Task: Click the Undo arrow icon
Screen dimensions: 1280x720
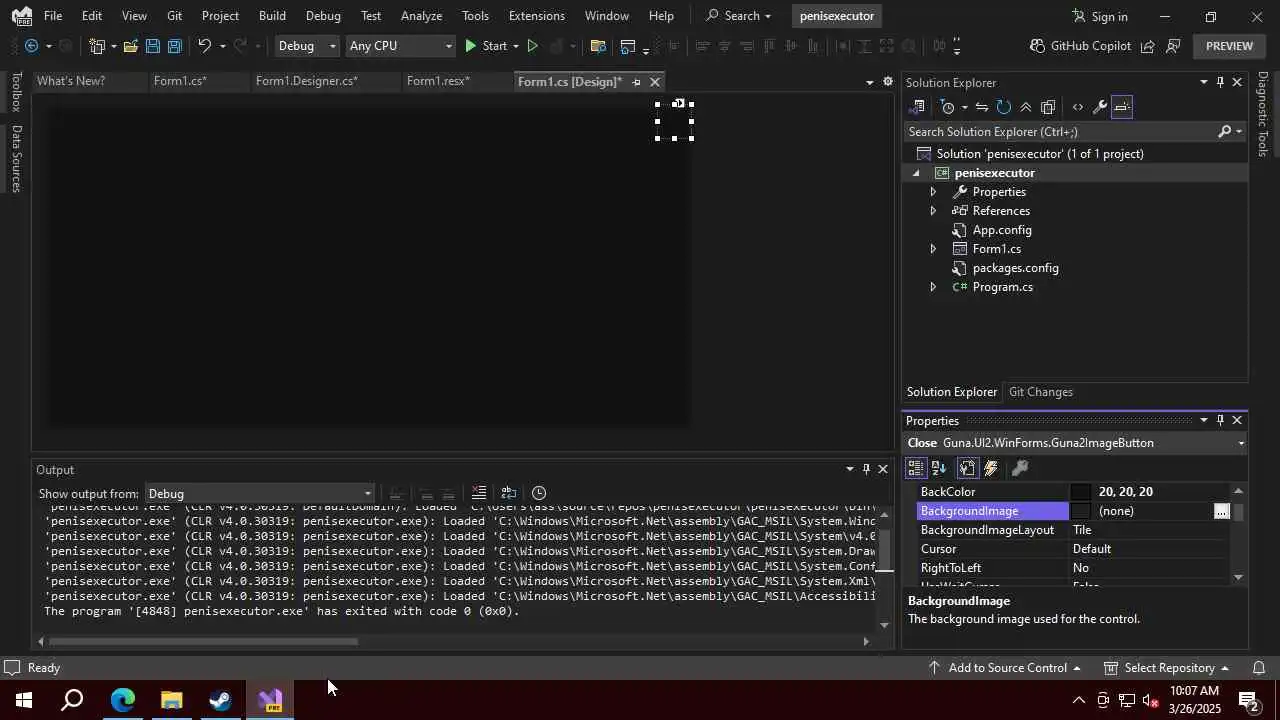Action: [x=204, y=46]
